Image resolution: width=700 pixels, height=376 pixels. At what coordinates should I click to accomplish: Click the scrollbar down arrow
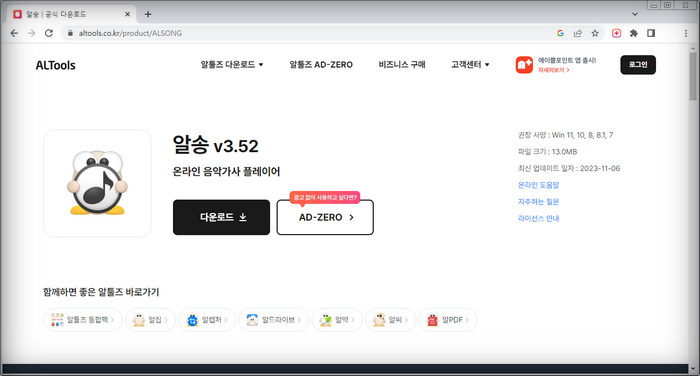pyautogui.click(x=693, y=369)
